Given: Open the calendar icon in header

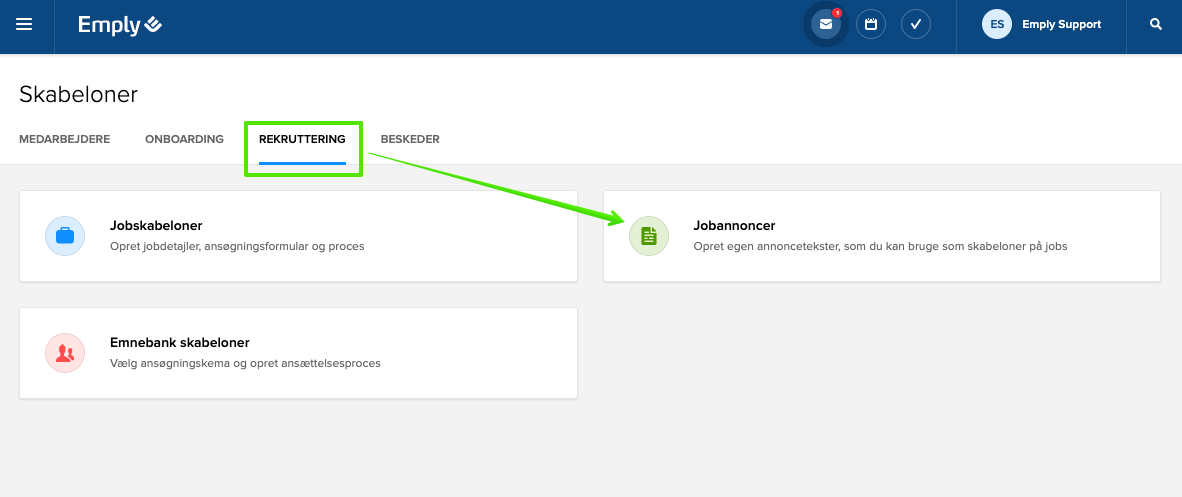Looking at the screenshot, I should pos(871,25).
